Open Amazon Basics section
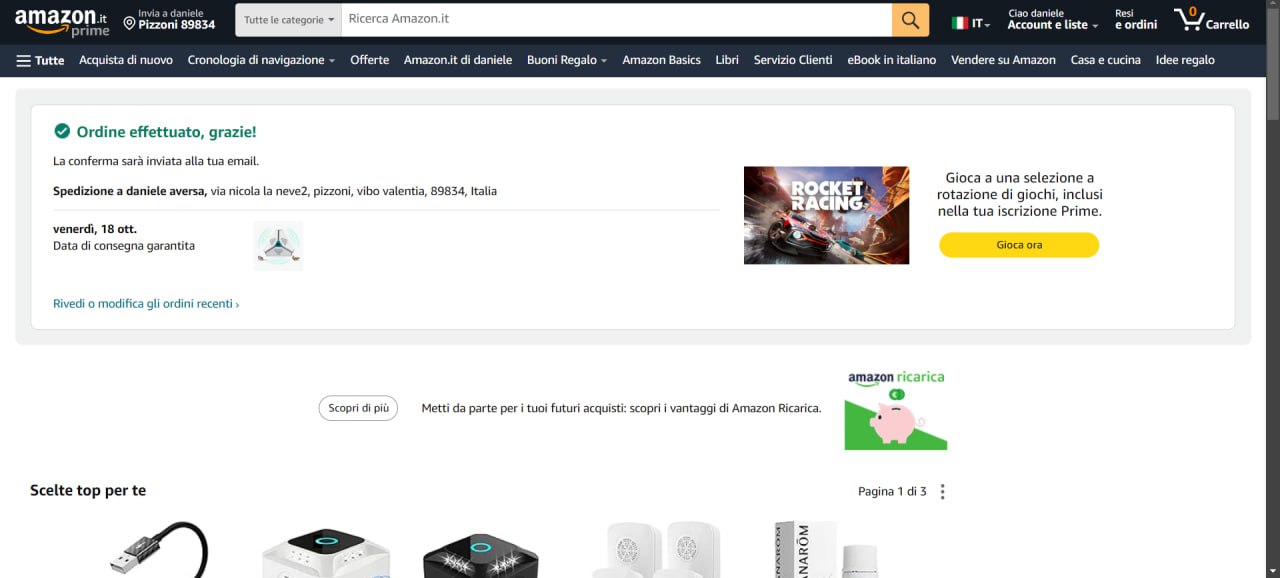The width and height of the screenshot is (1280, 578). coord(661,60)
